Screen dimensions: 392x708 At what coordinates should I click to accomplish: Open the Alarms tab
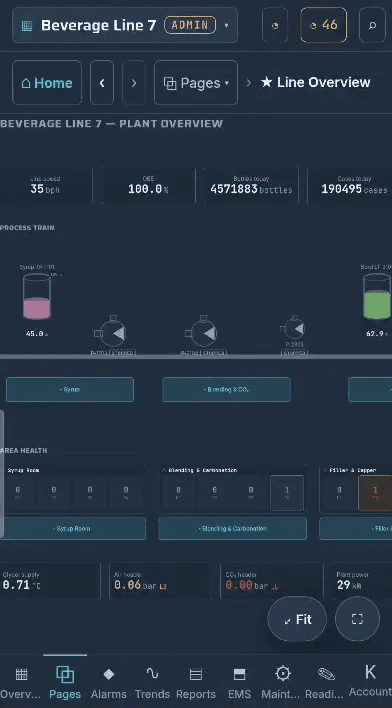[x=109, y=683]
